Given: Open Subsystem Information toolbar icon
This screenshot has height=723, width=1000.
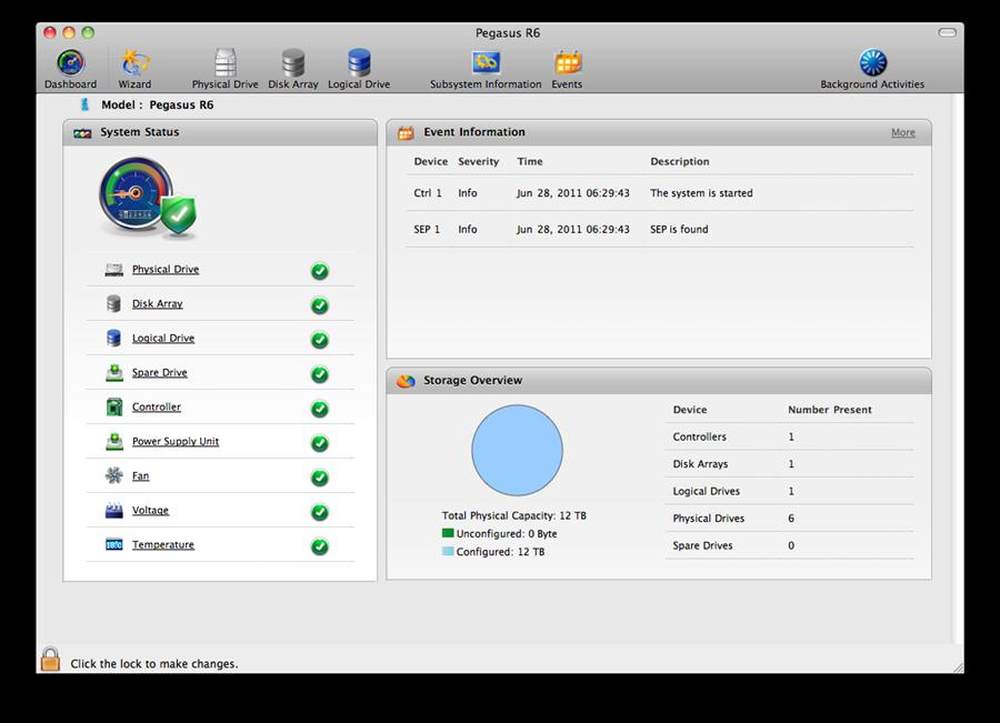Looking at the screenshot, I should 485,63.
